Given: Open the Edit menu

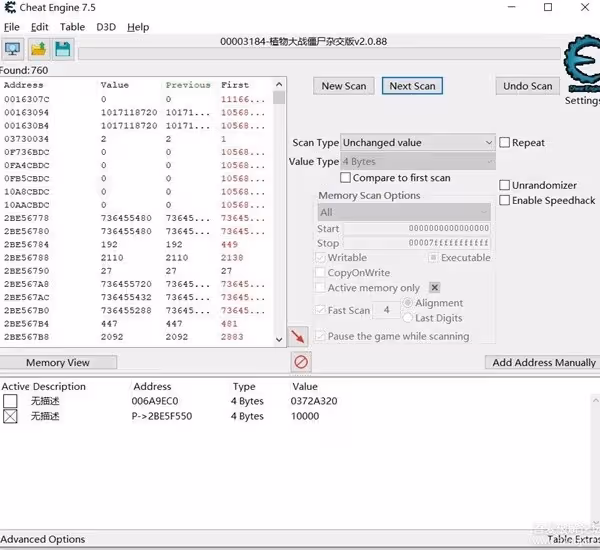Looking at the screenshot, I should pyautogui.click(x=39, y=27).
